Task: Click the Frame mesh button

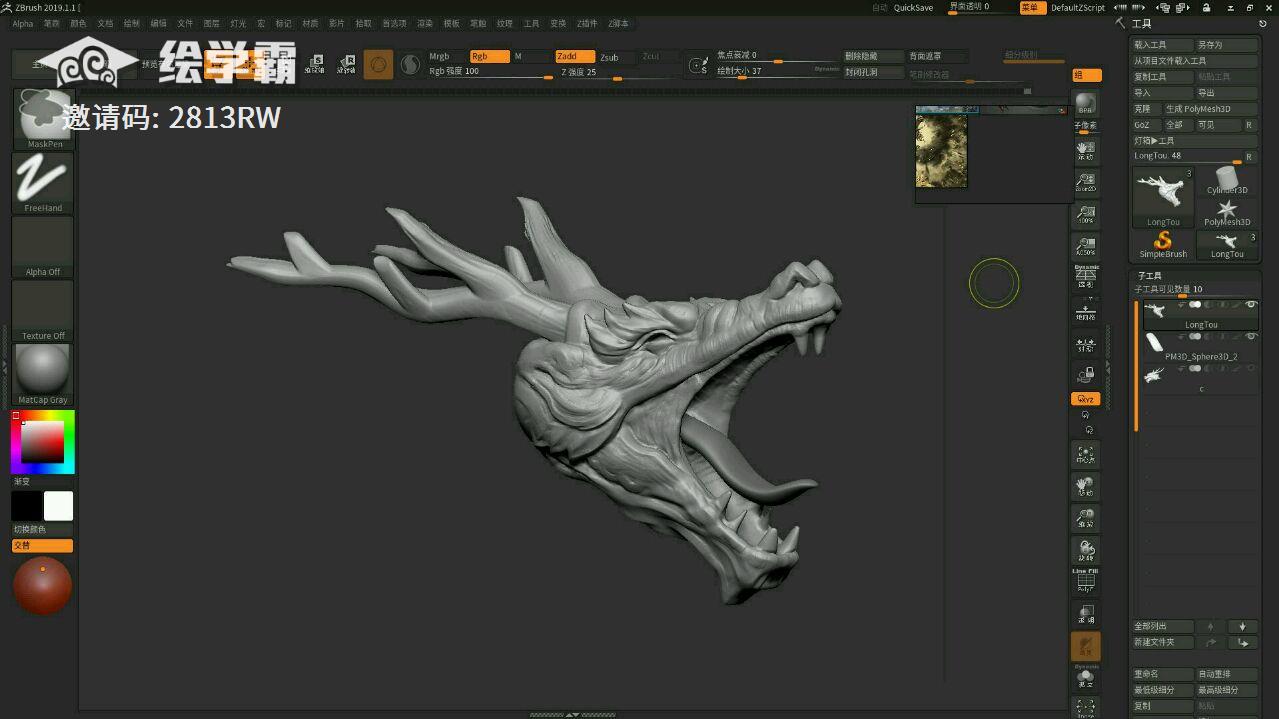Action: coord(1086,455)
